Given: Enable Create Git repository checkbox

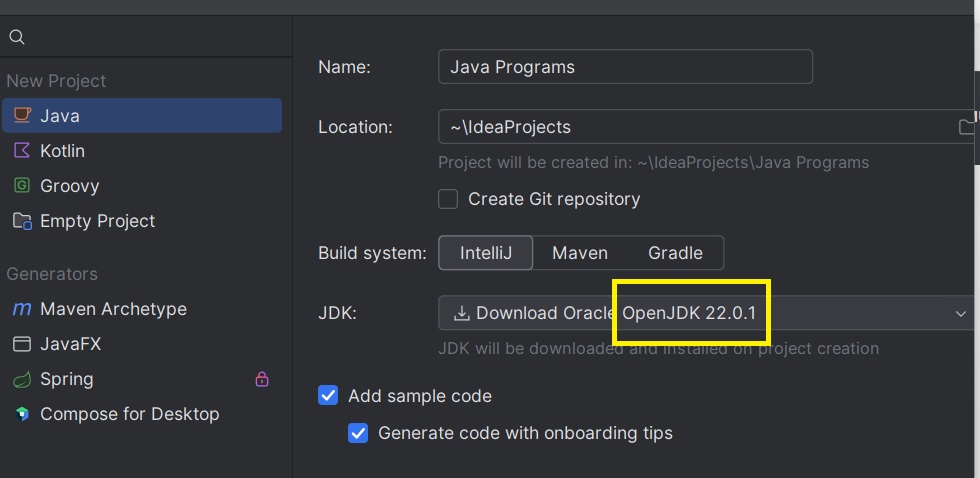Looking at the screenshot, I should pos(448,199).
